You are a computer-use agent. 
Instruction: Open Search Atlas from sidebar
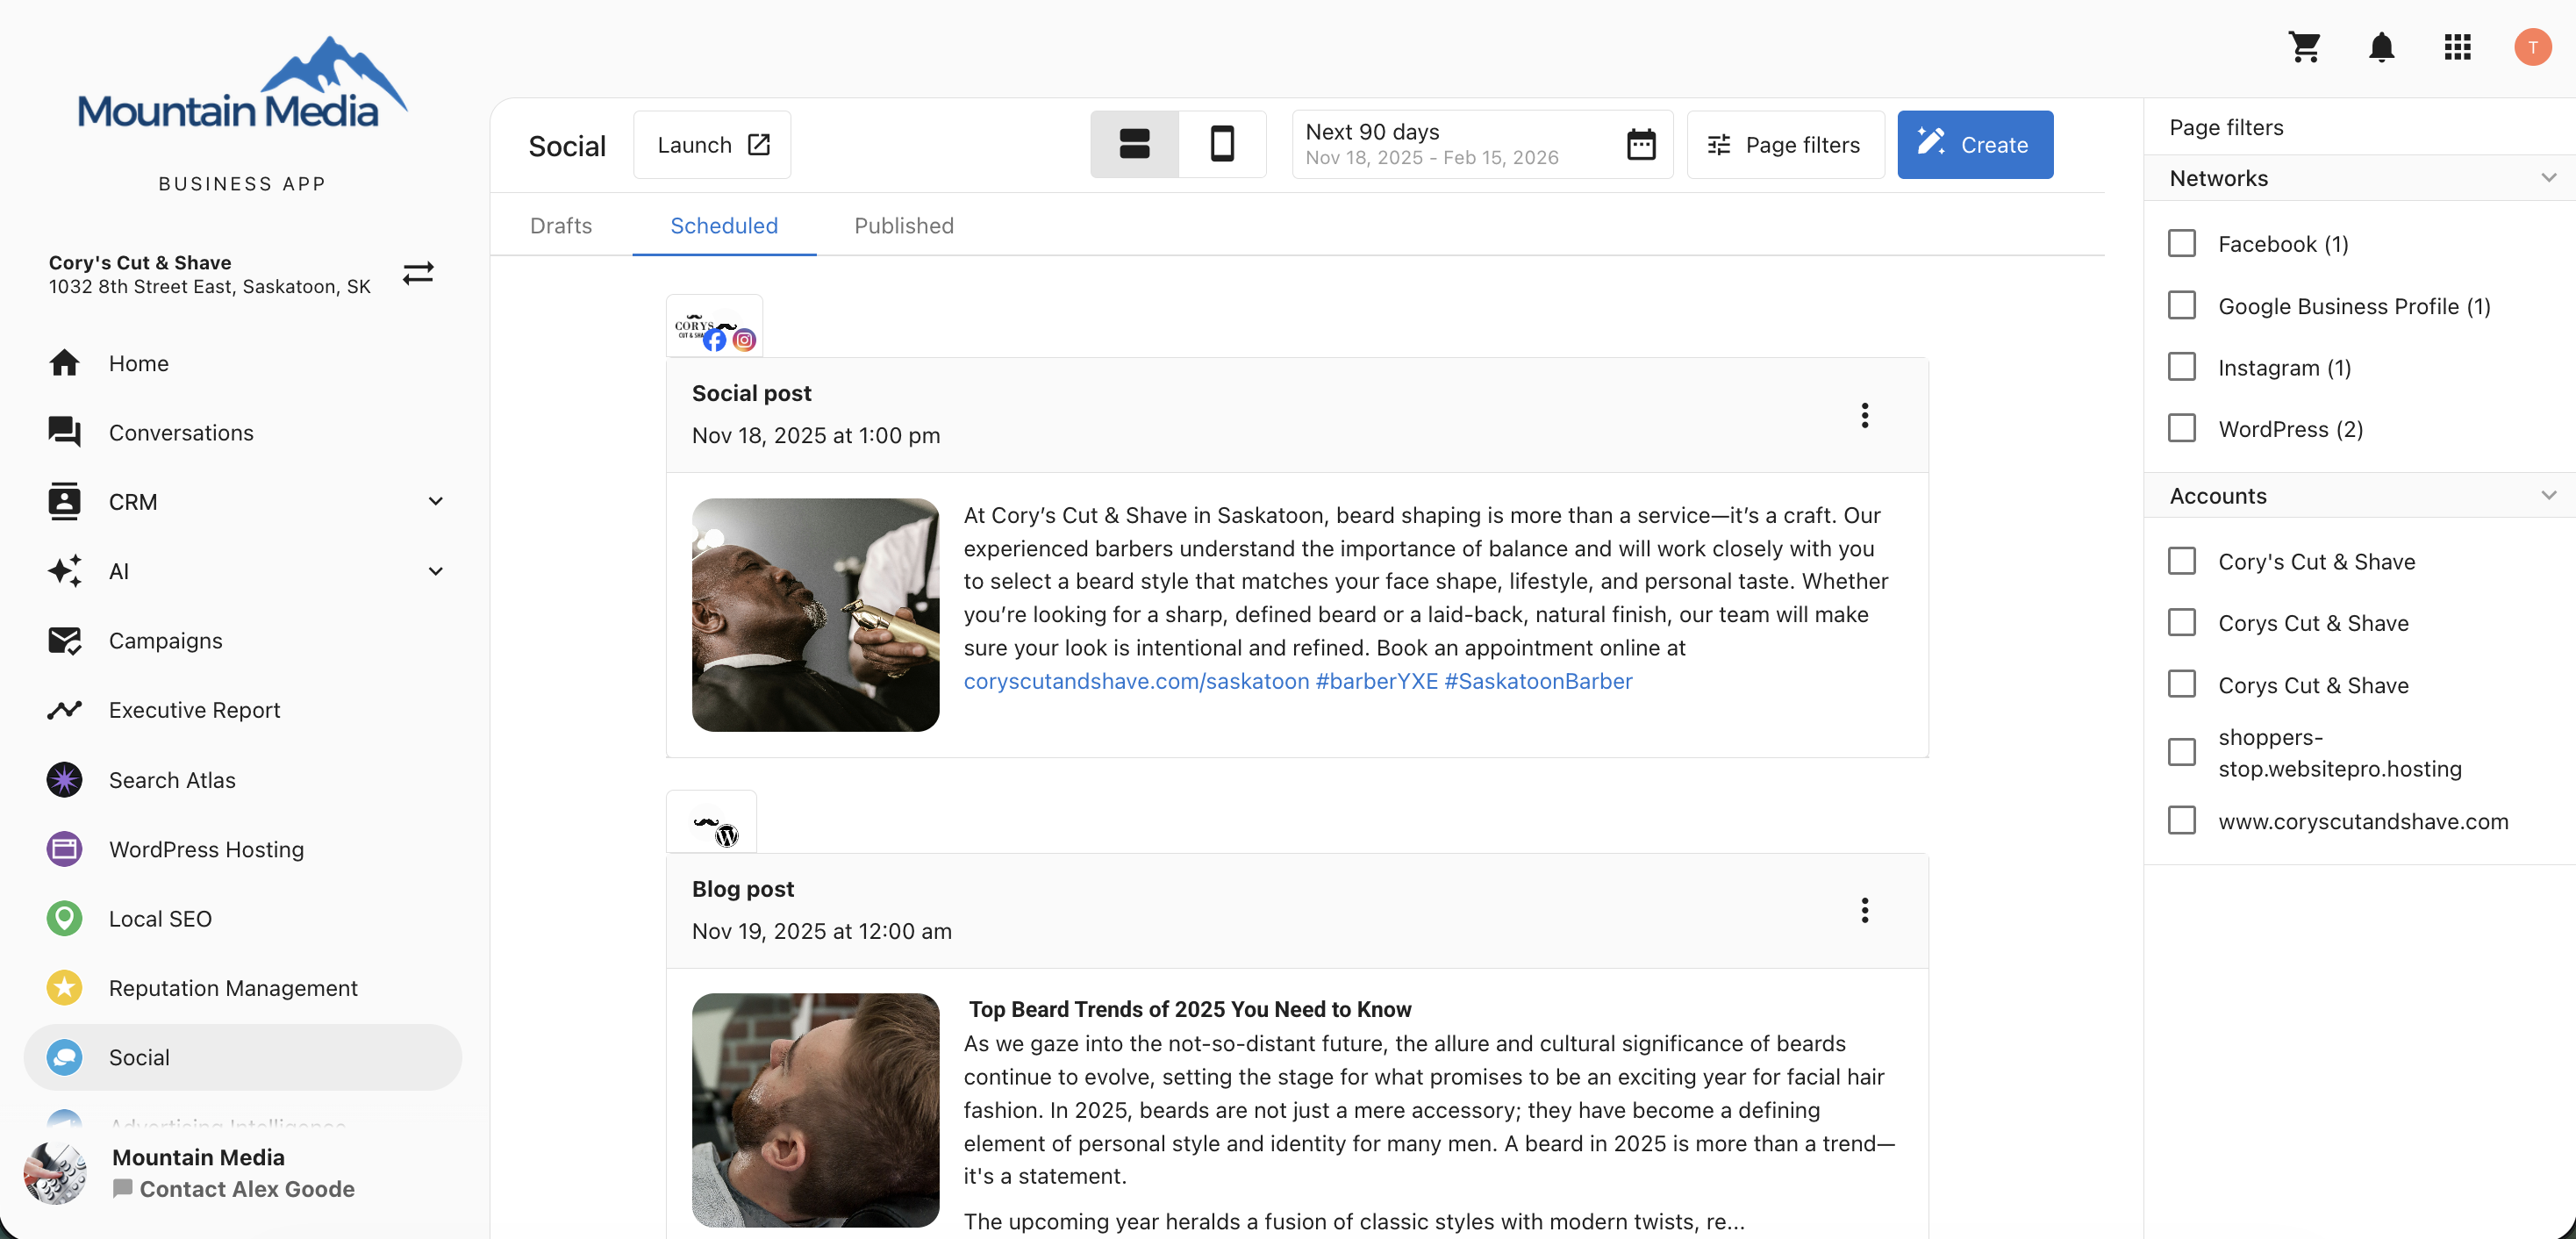(x=172, y=780)
